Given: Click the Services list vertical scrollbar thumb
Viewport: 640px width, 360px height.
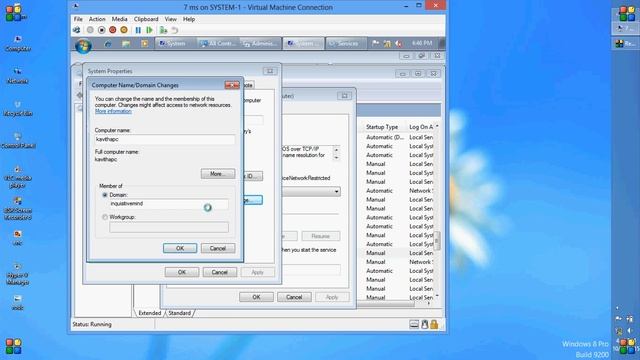Looking at the screenshot, I should pyautogui.click(x=437, y=240).
